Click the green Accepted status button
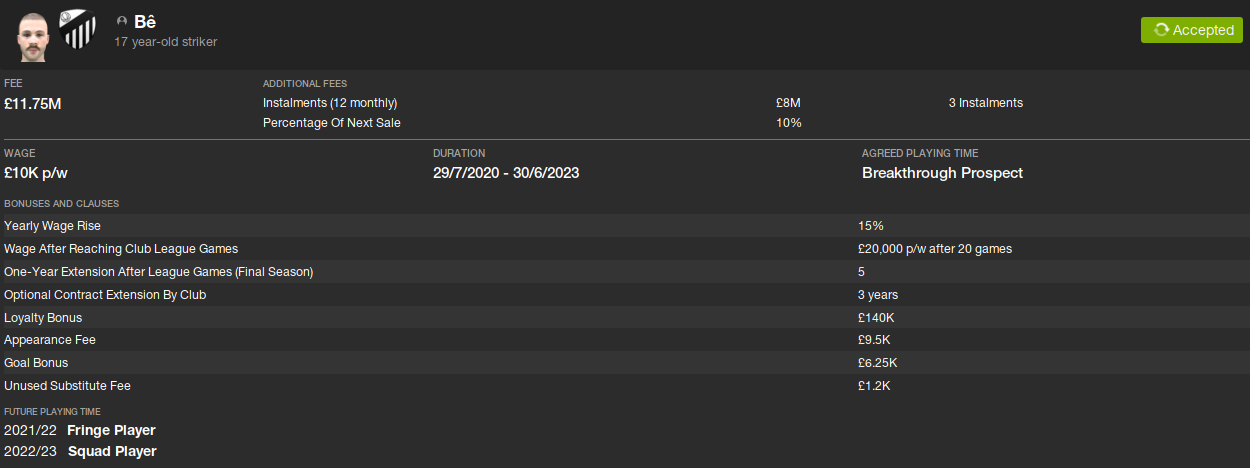Viewport: 1250px width, 468px height. [x=1191, y=30]
